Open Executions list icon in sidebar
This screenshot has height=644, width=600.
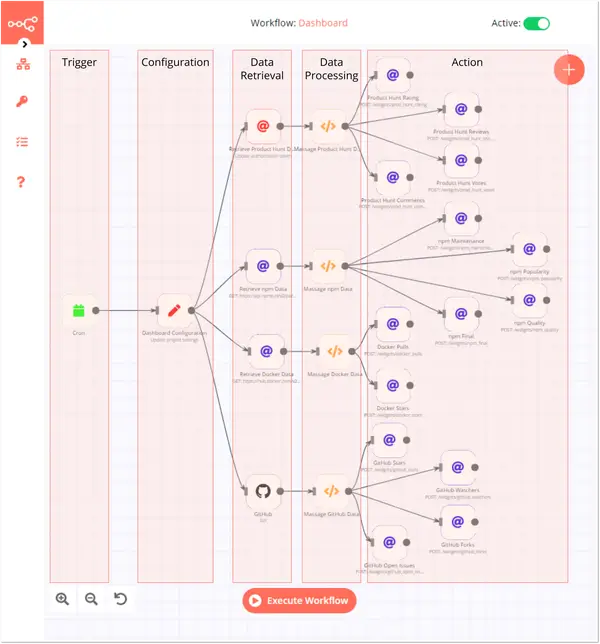[22, 142]
